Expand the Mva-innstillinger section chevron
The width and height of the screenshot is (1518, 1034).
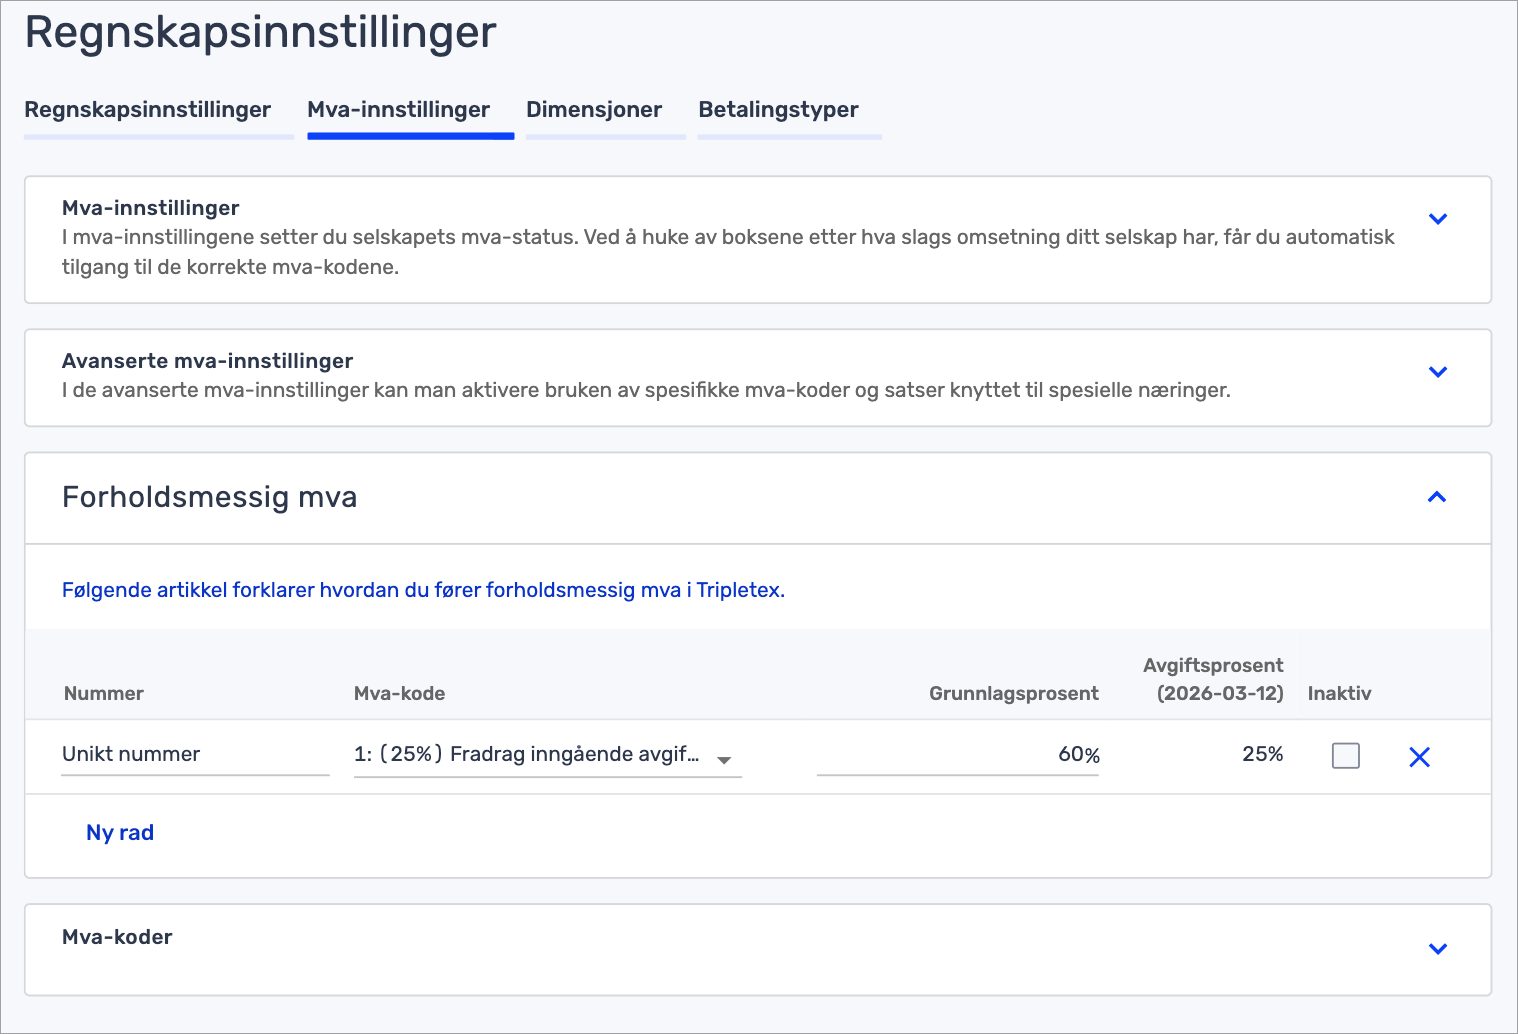pyautogui.click(x=1437, y=219)
